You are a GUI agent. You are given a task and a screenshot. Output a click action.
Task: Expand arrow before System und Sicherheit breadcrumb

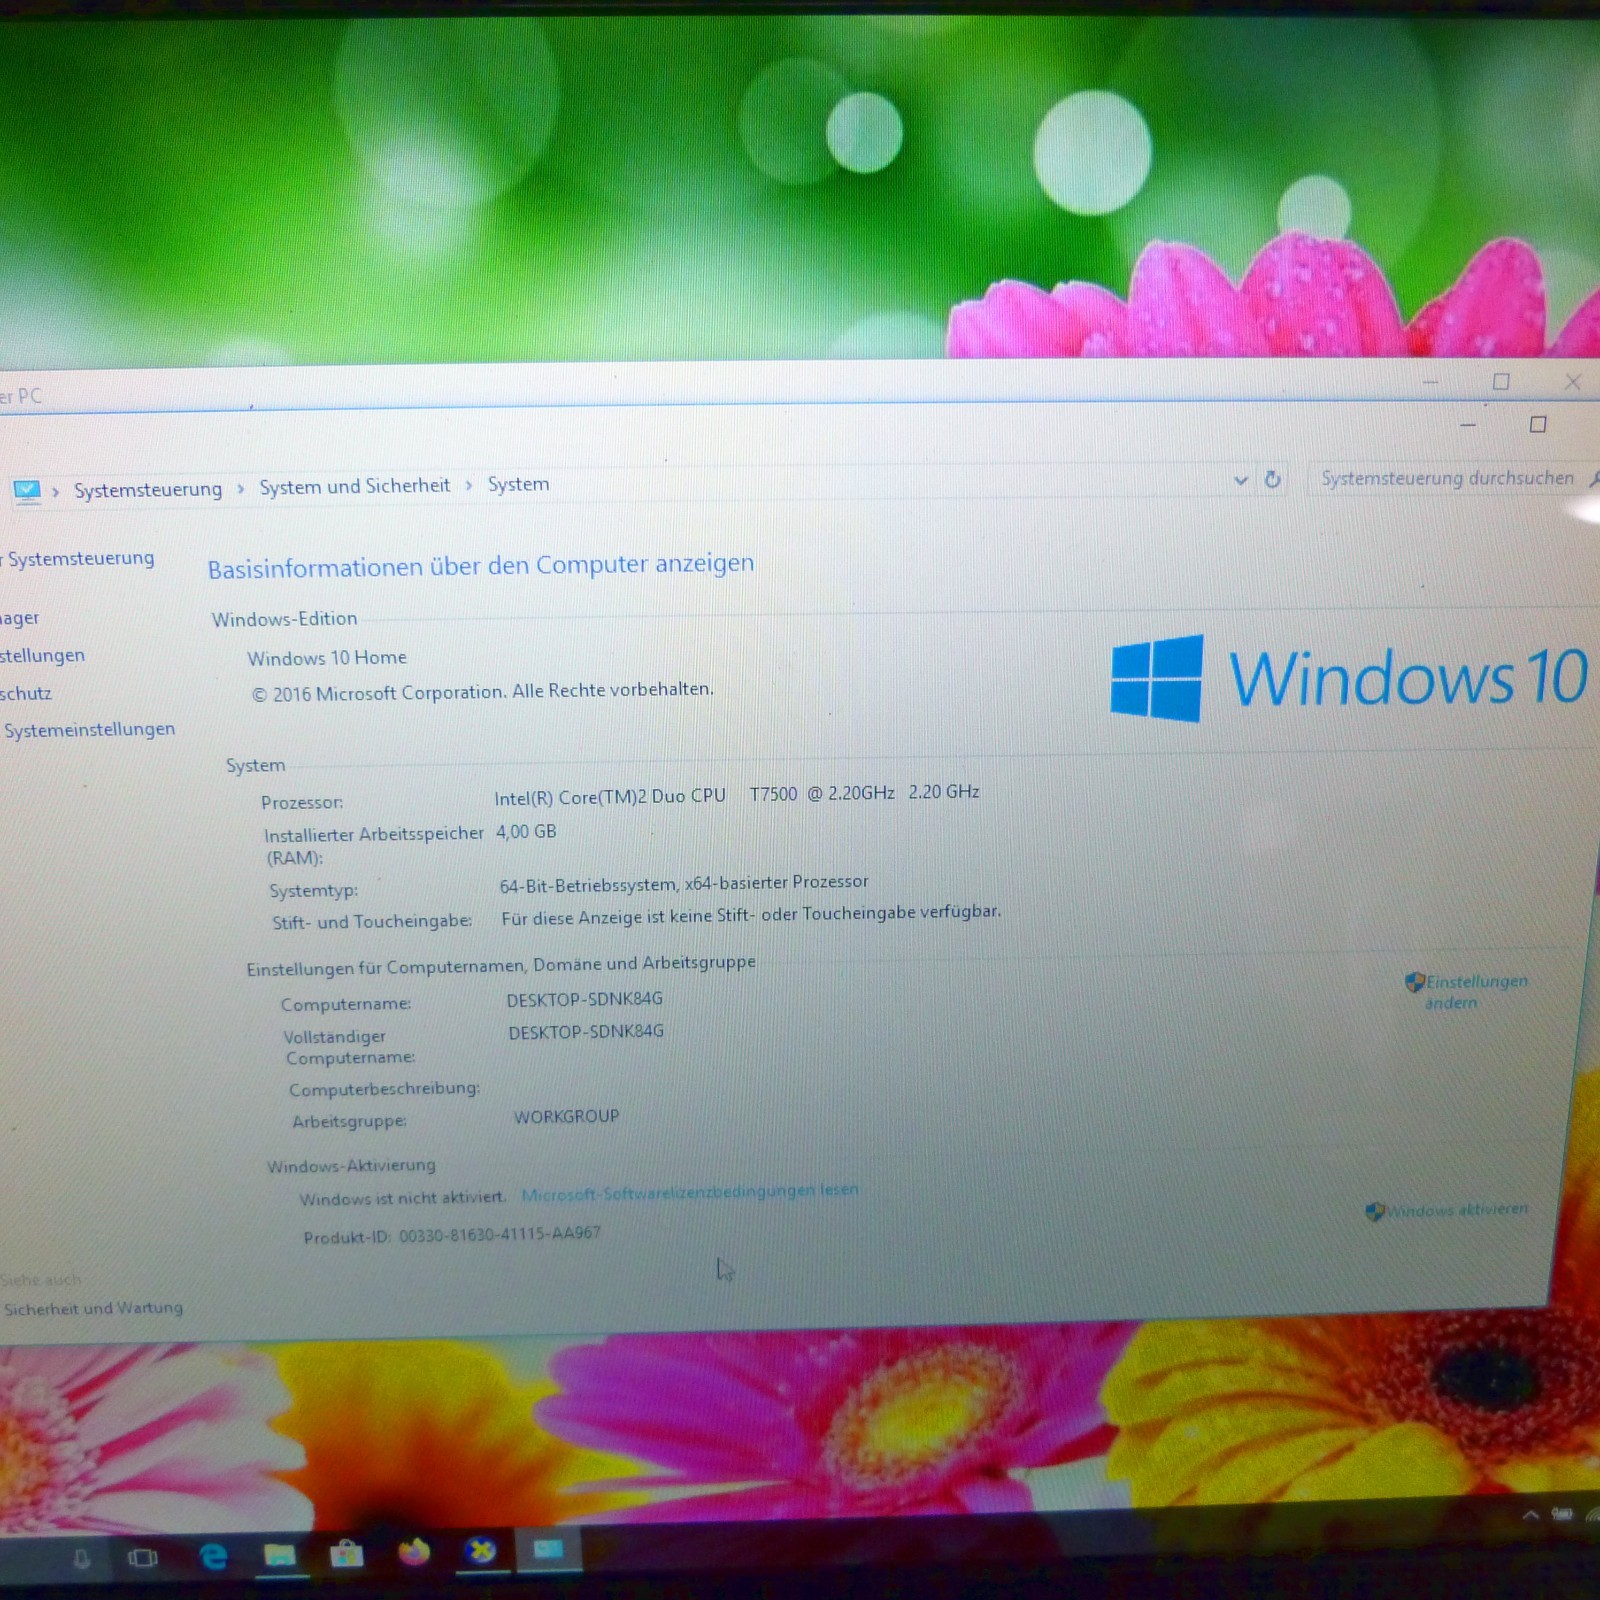point(241,488)
